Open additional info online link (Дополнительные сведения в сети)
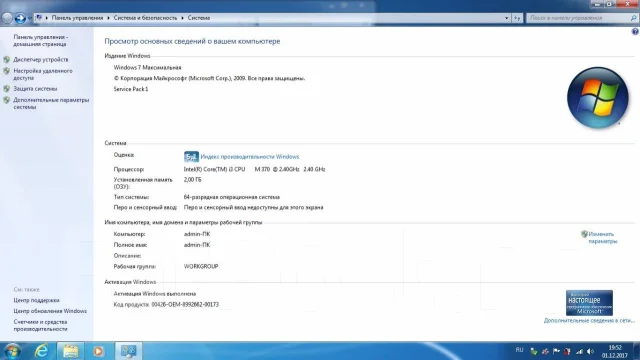The height and width of the screenshot is (360, 640). pyautogui.click(x=589, y=321)
